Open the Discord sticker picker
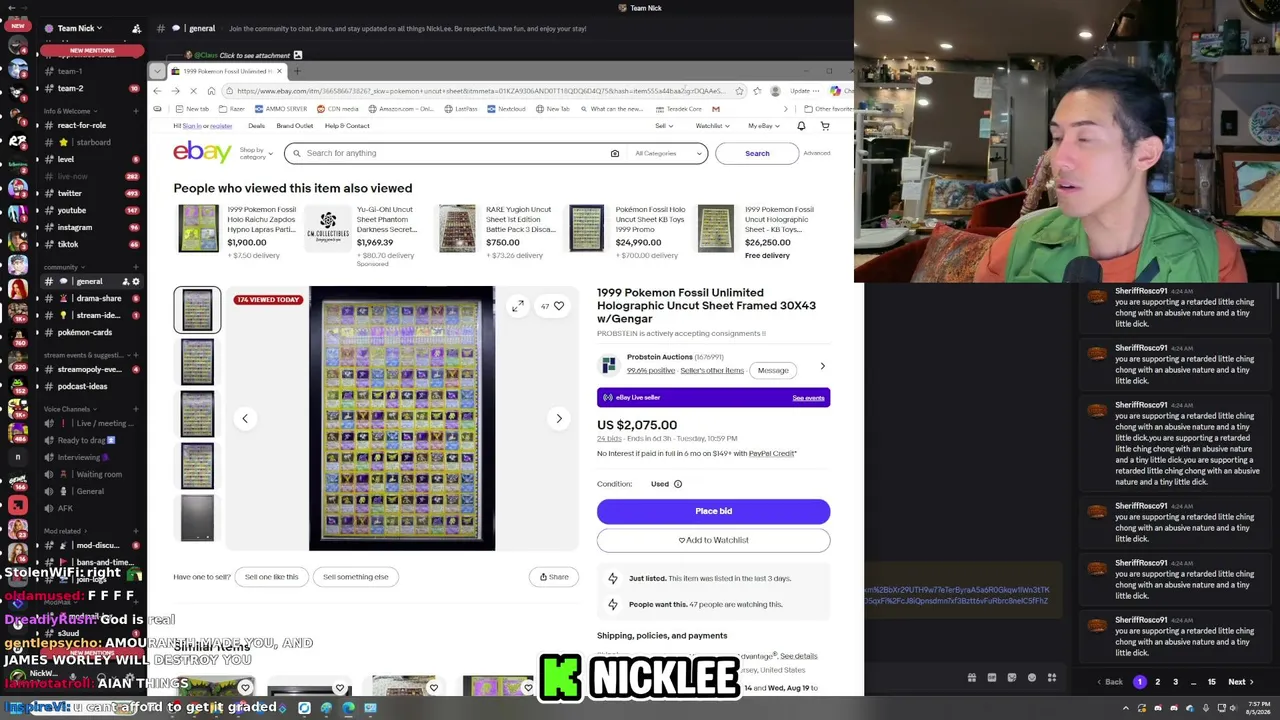The height and width of the screenshot is (720, 1280). (x=1012, y=678)
